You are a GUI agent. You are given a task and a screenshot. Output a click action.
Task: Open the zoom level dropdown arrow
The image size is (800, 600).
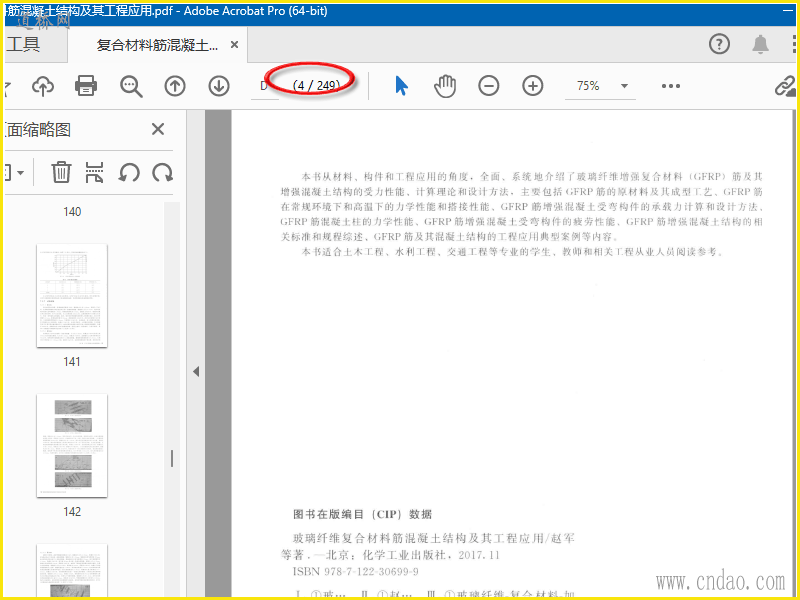pos(624,86)
